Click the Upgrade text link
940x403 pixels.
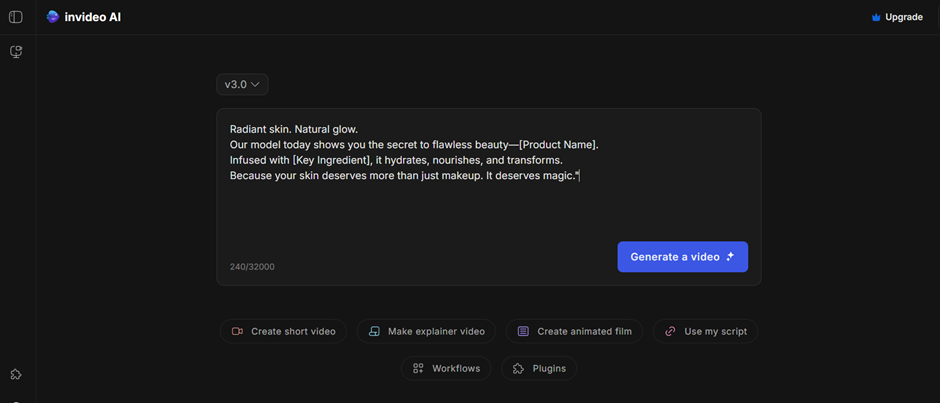904,17
